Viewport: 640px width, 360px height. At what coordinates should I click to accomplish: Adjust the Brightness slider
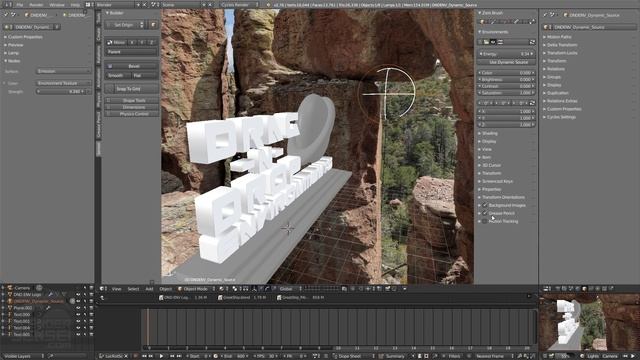tap(507, 80)
